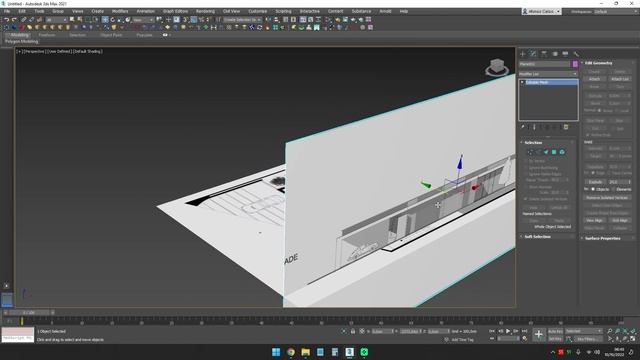The image size is (640, 360).
Task: Open the Workspaces dropdown
Action: pos(614,11)
